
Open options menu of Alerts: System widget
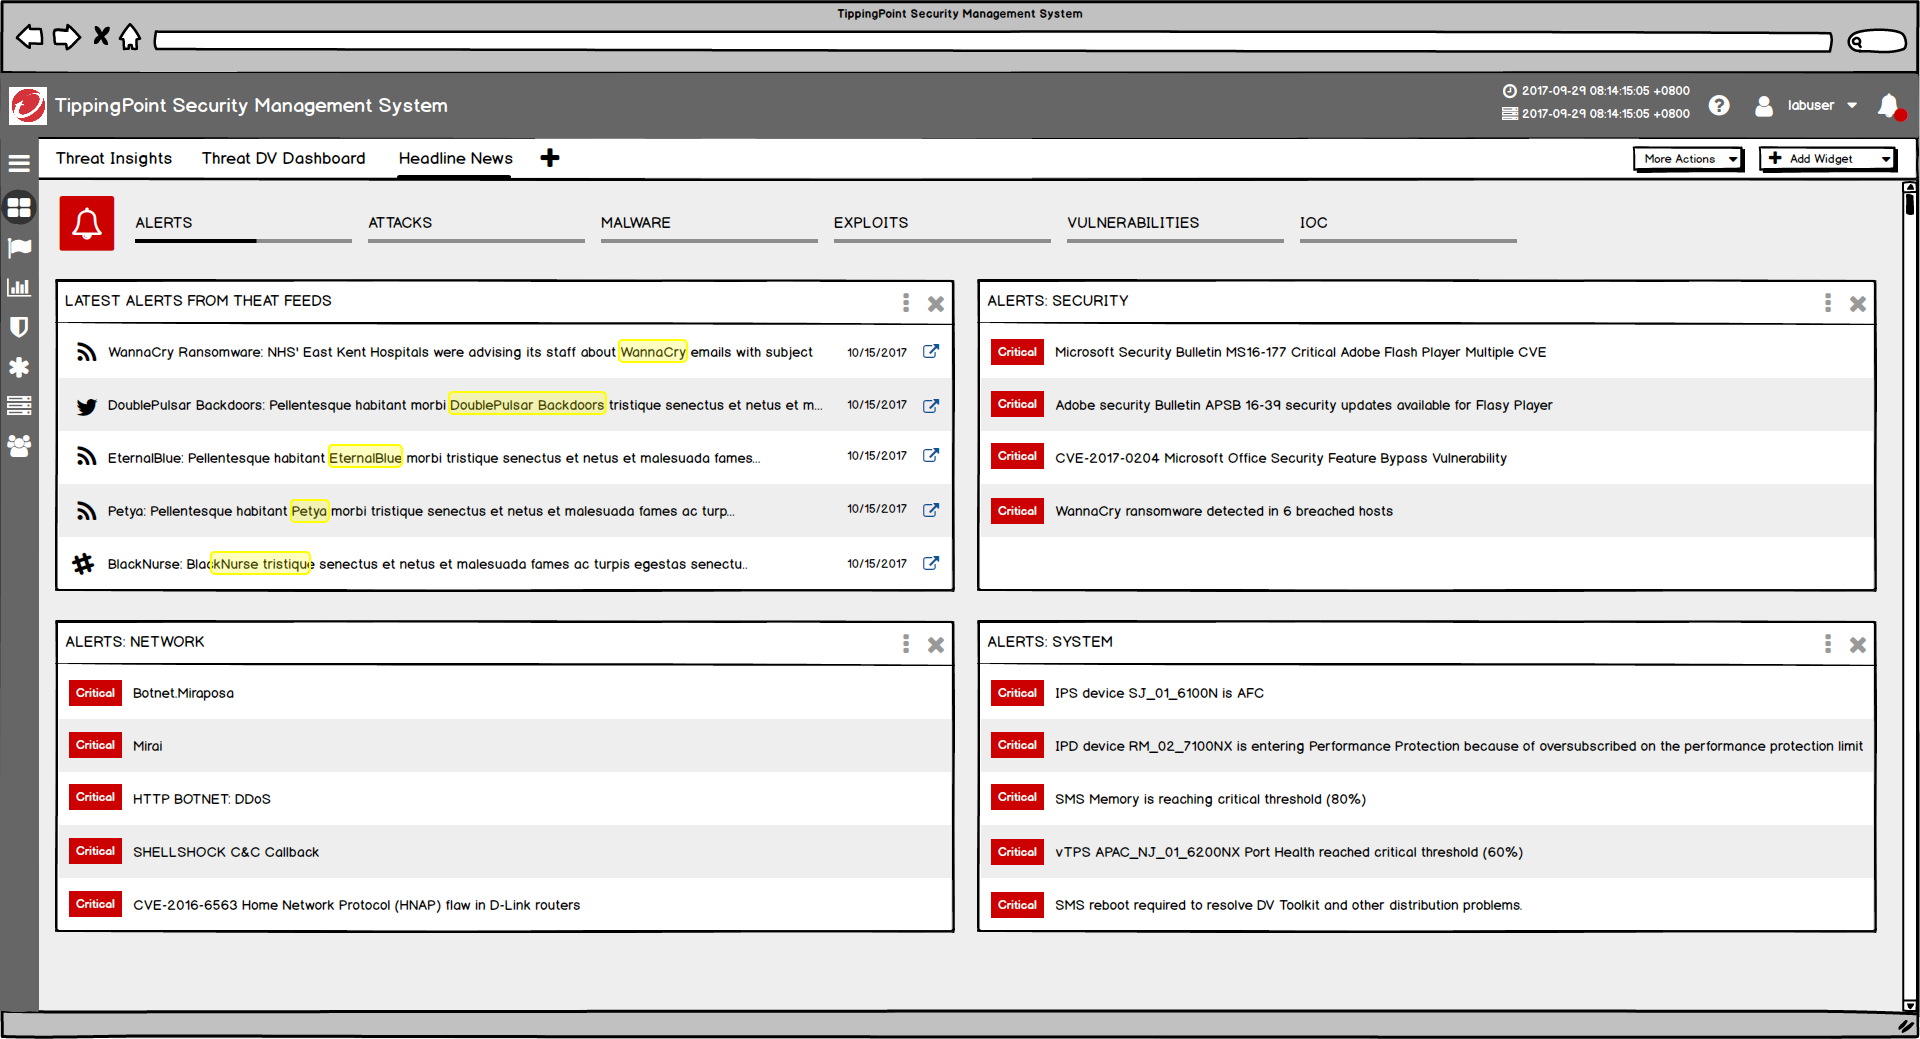pos(1828,643)
